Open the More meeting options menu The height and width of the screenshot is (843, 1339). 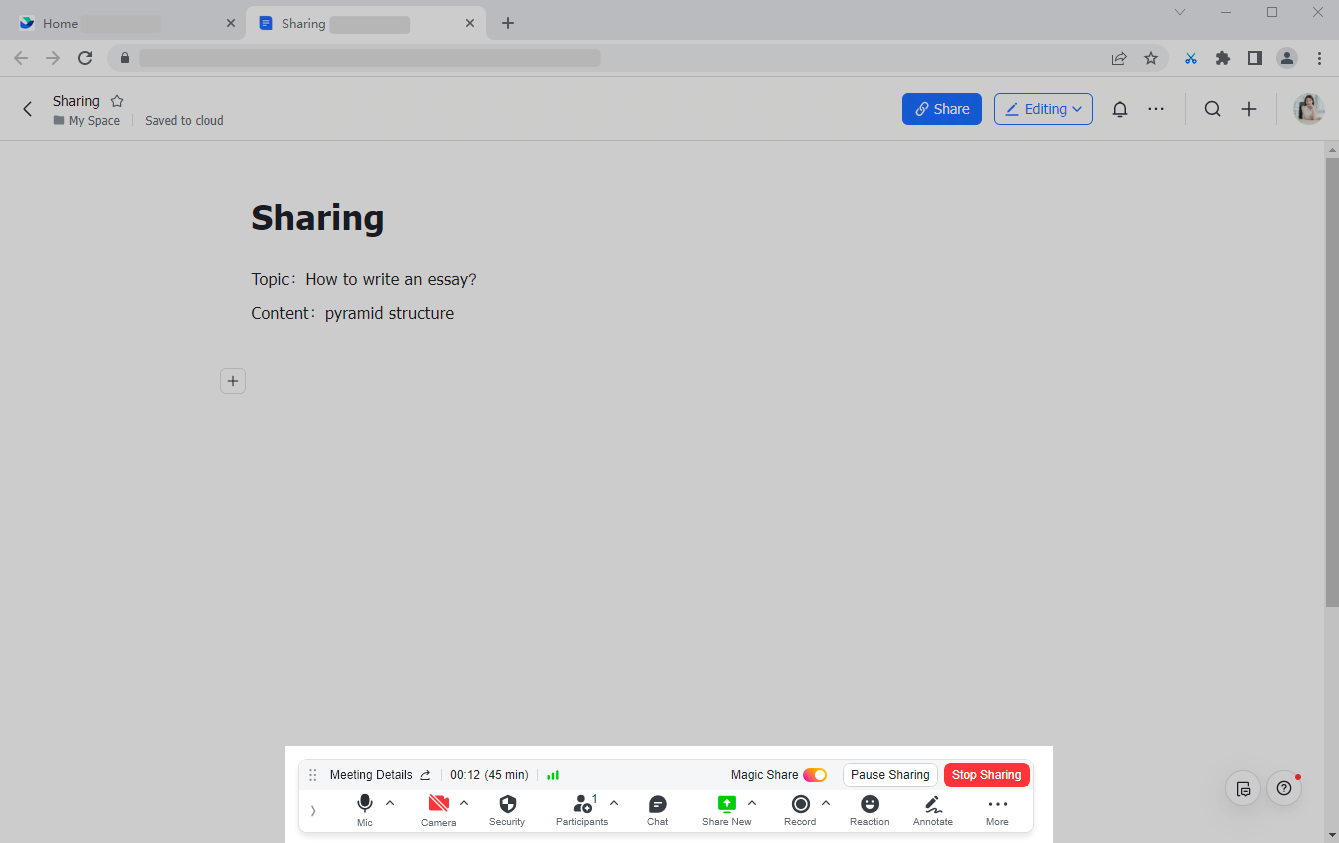click(996, 803)
